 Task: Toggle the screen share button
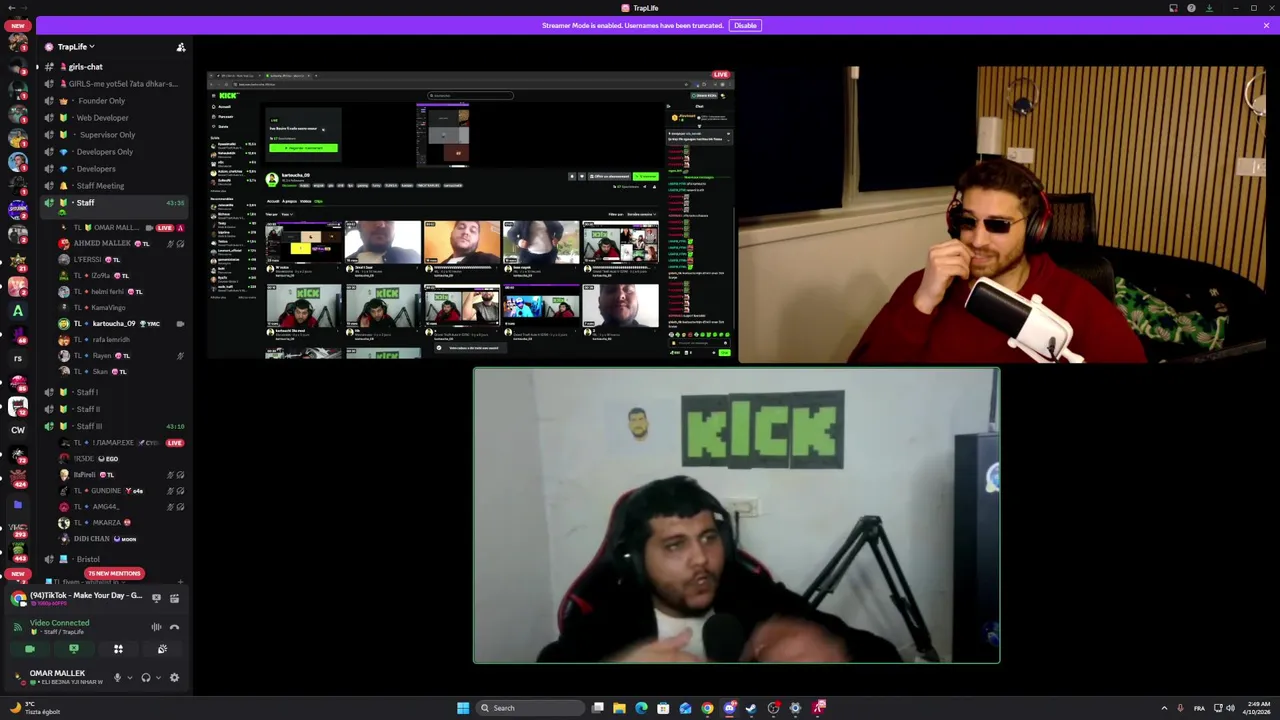click(x=74, y=649)
